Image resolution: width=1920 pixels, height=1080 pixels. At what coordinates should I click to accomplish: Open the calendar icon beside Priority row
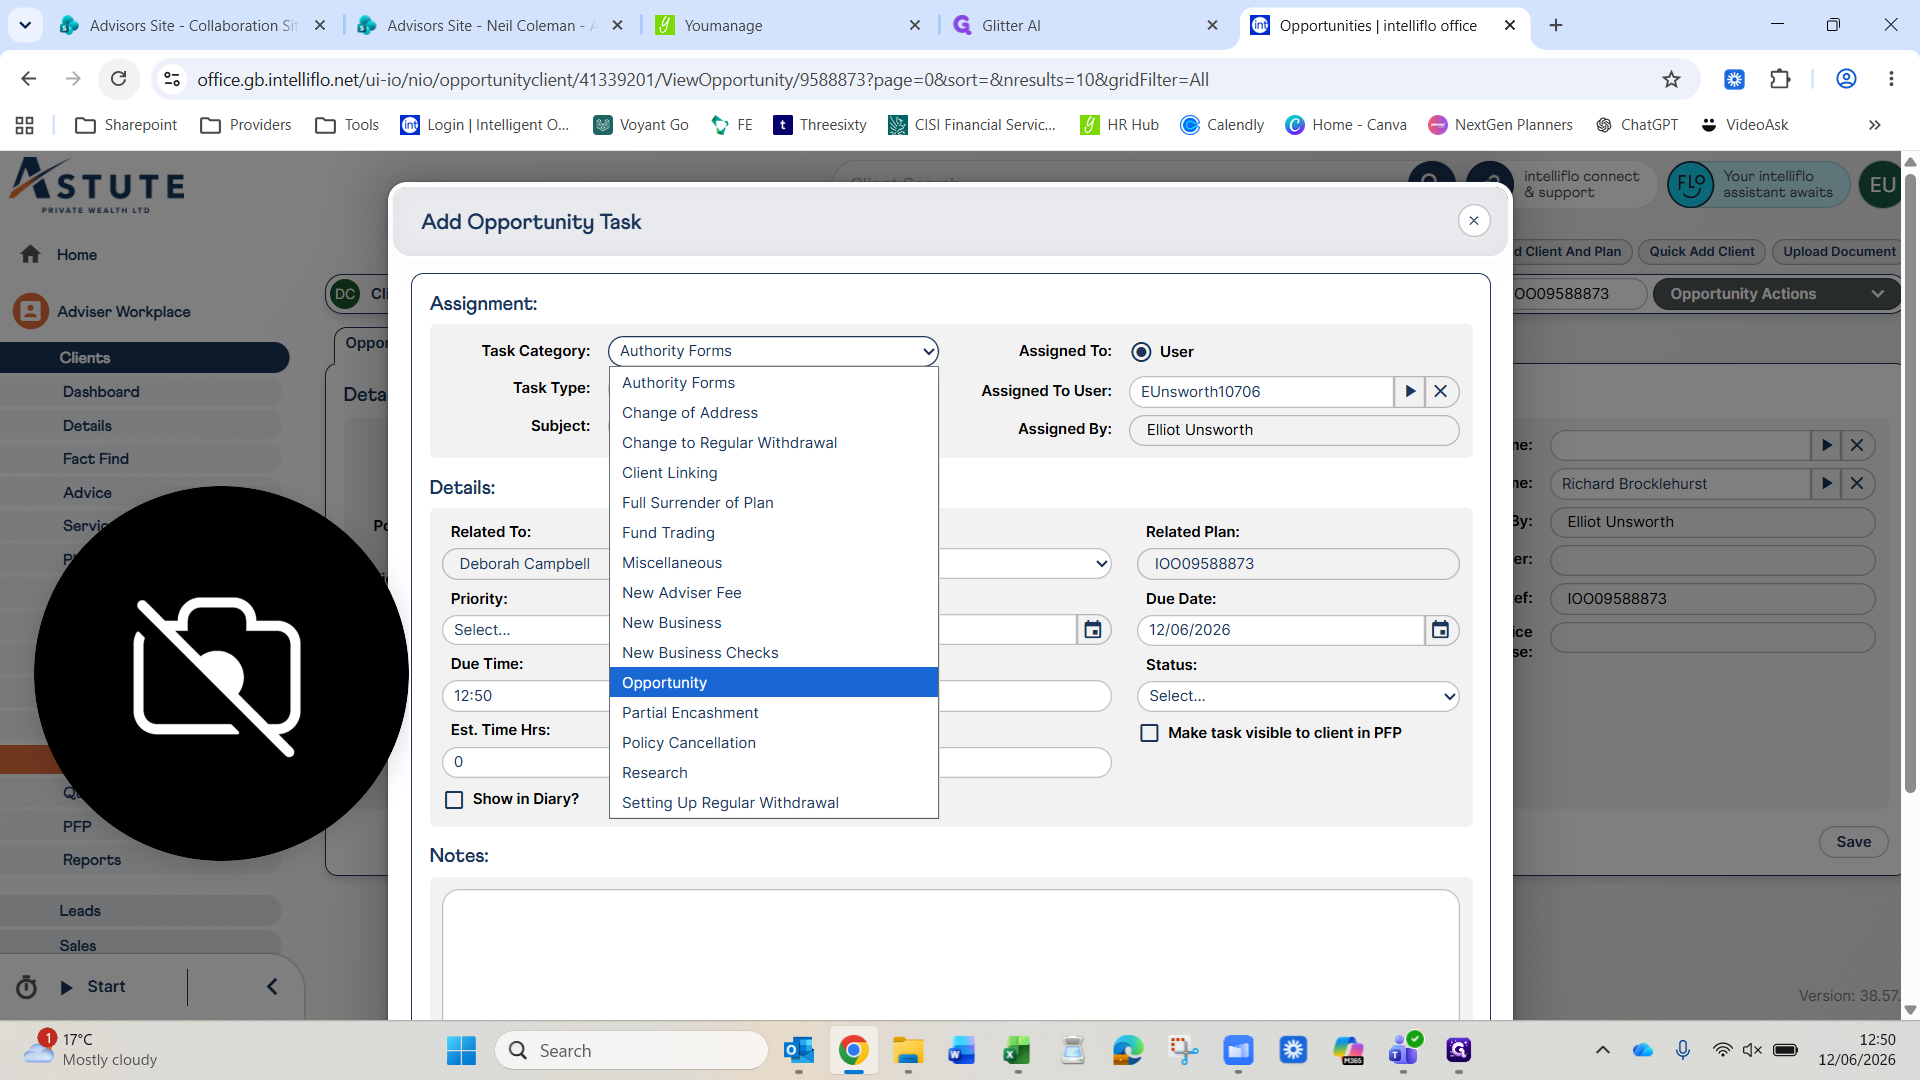coord(1093,630)
